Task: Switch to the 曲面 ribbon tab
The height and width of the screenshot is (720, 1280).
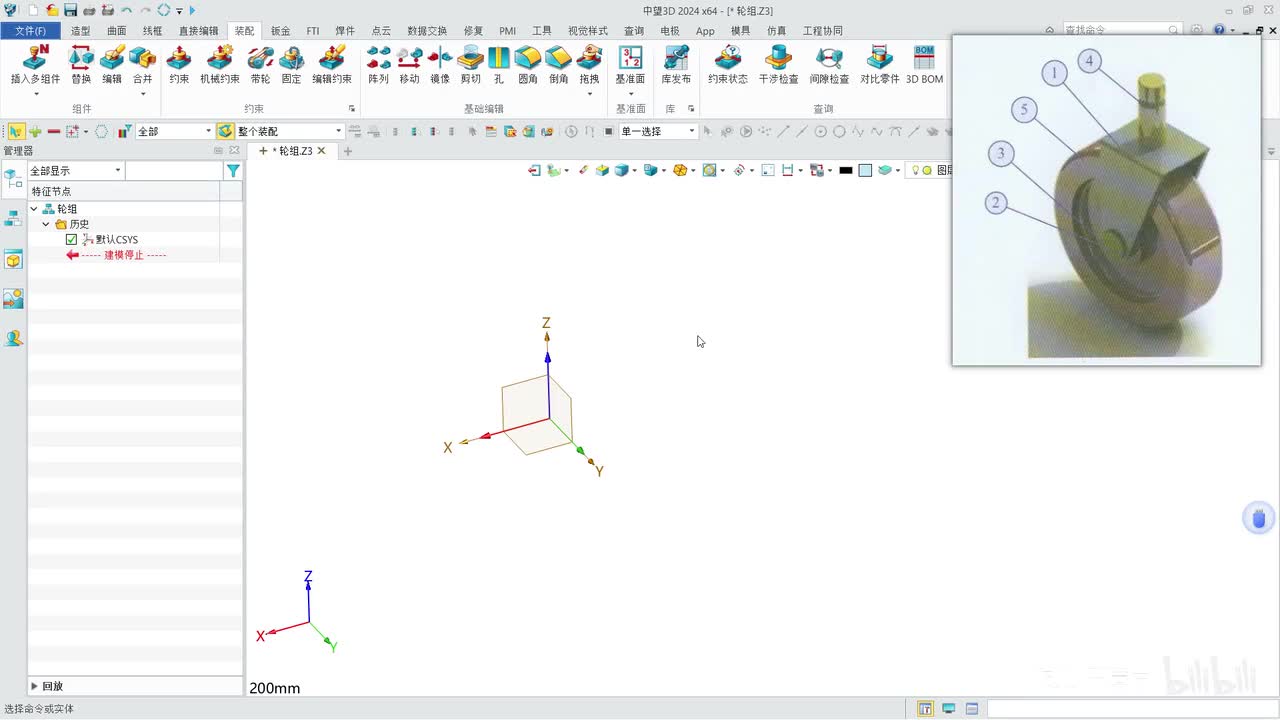Action: [116, 31]
